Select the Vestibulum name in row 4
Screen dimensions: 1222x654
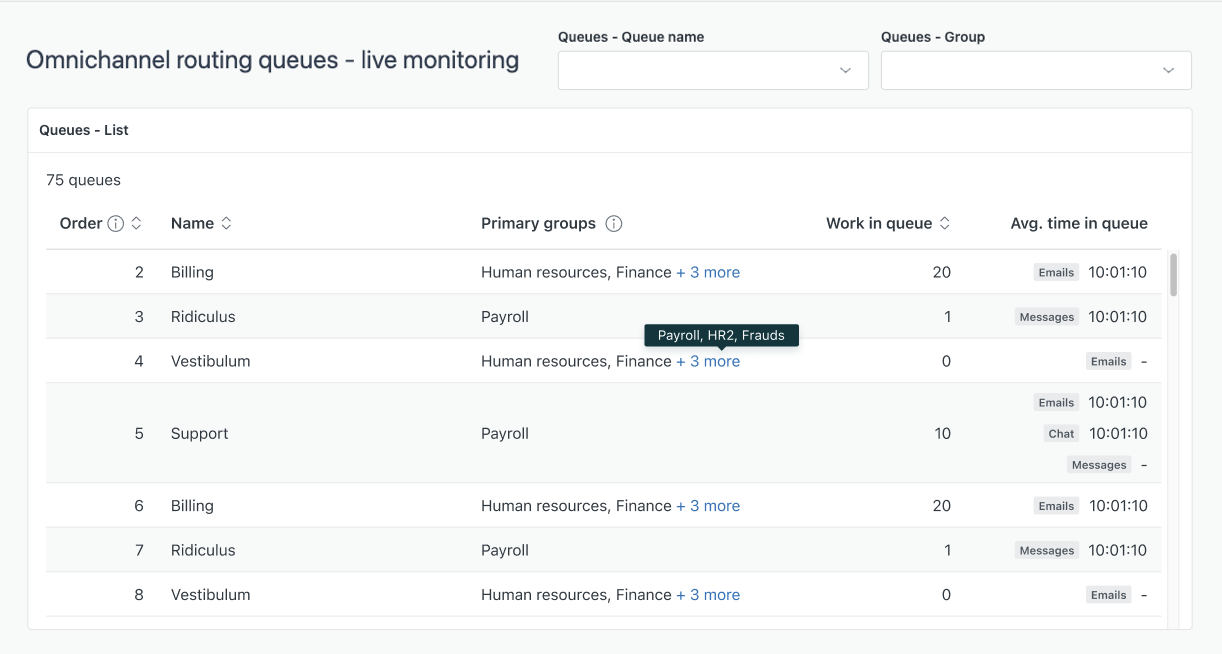211,361
